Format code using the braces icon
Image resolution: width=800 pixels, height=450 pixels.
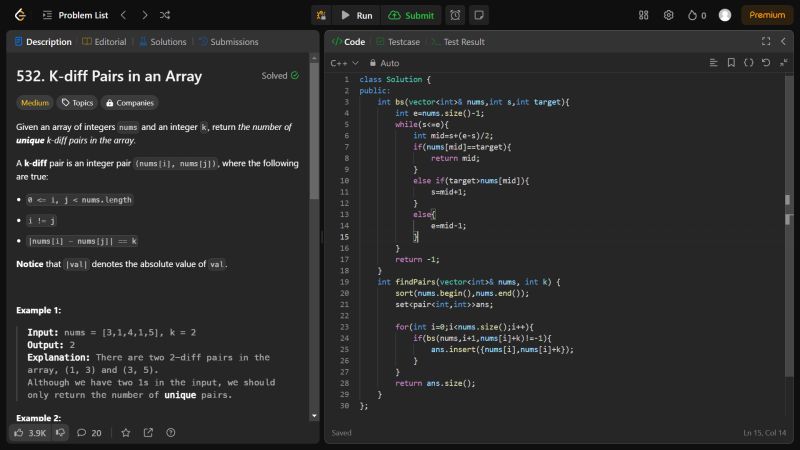(x=749, y=63)
